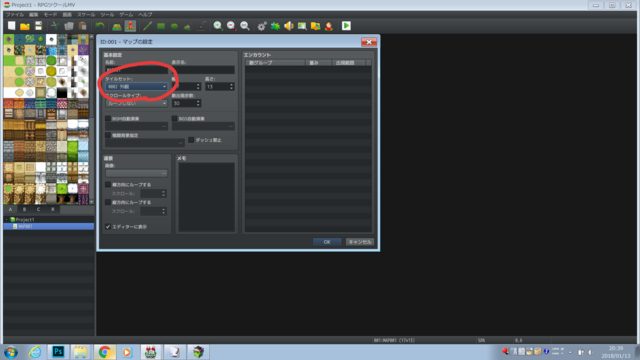
Task: Open the Database gear icon
Action: 262,26
